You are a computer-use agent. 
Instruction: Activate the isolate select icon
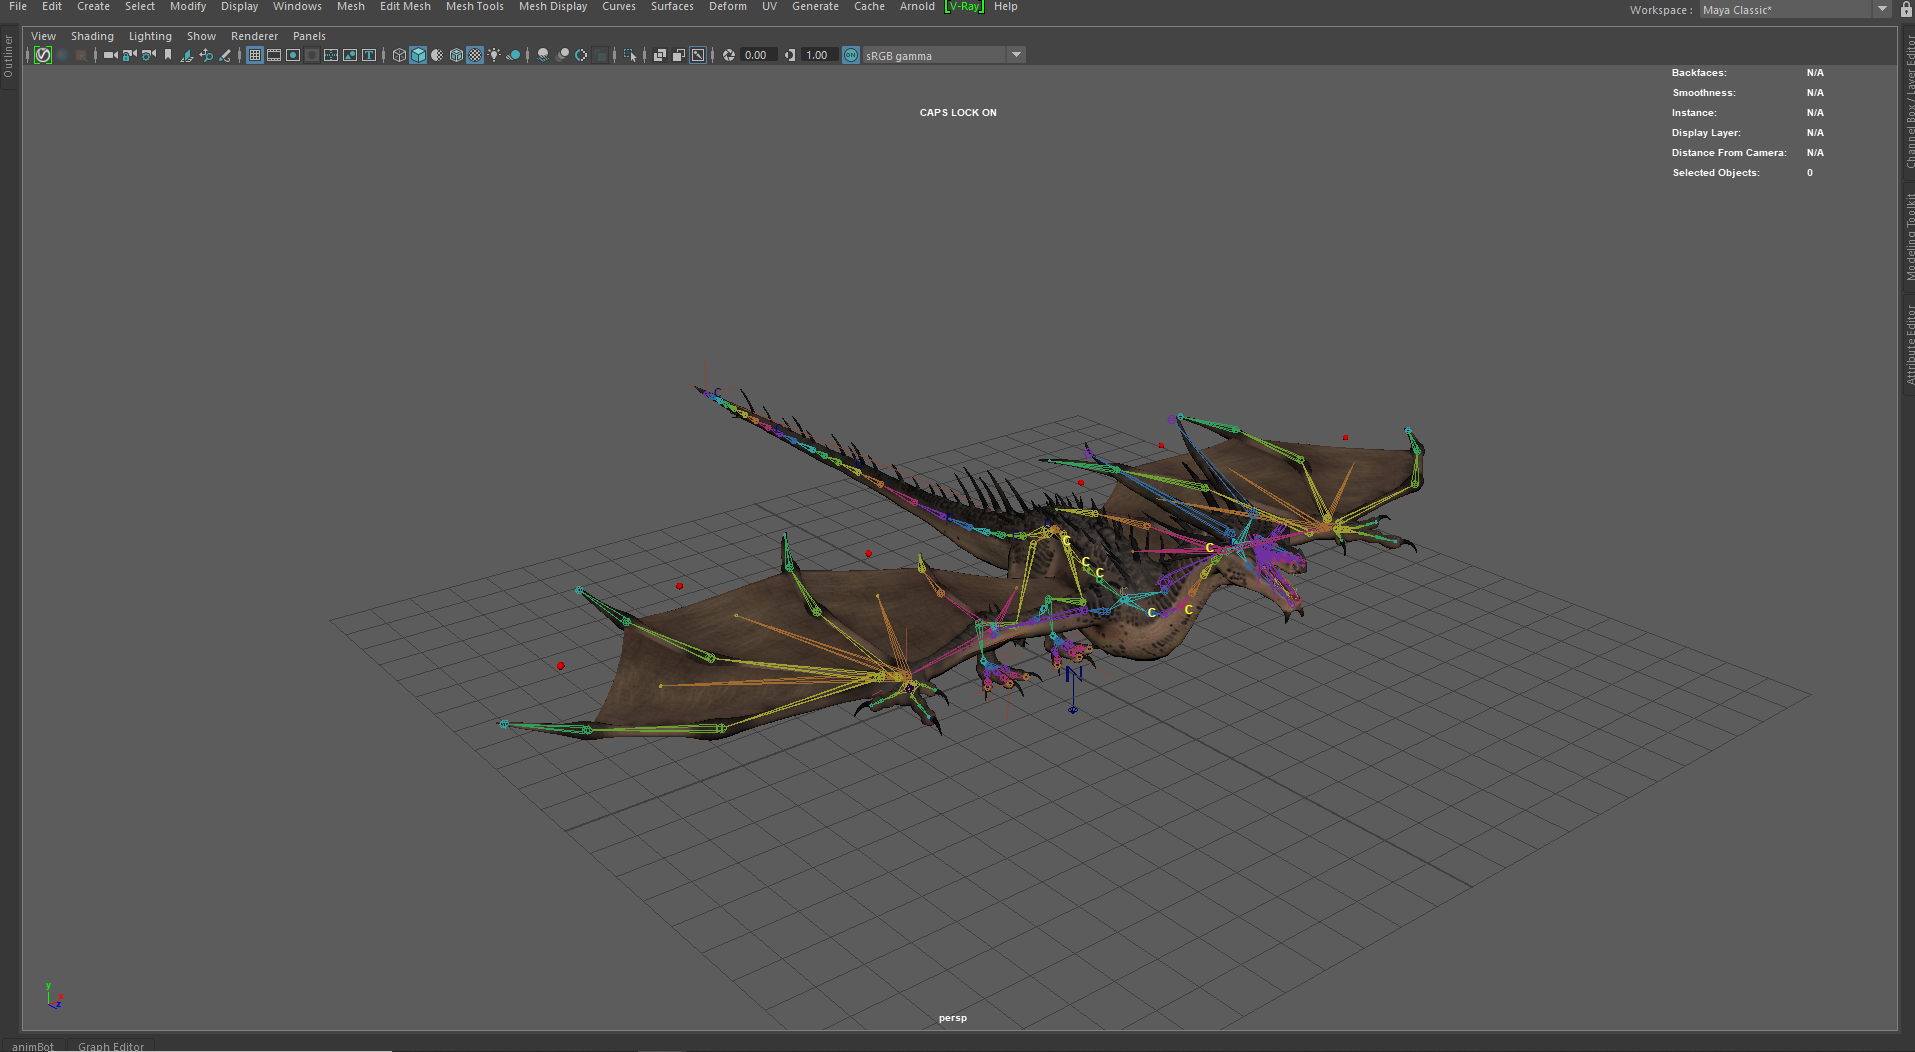[630, 55]
